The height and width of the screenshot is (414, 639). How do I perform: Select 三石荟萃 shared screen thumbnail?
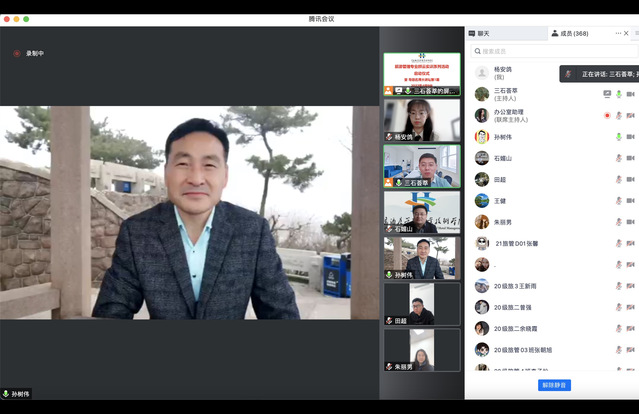(x=421, y=74)
